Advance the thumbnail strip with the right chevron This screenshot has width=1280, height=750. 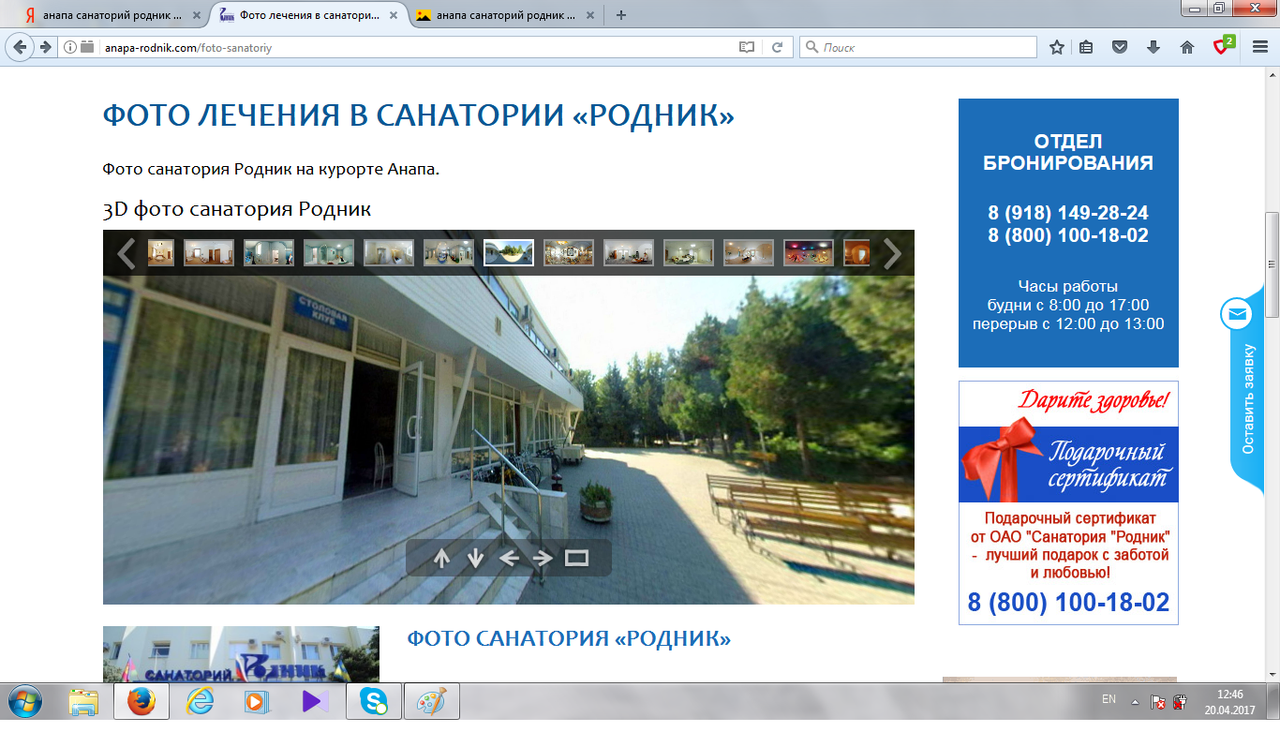pyautogui.click(x=891, y=253)
